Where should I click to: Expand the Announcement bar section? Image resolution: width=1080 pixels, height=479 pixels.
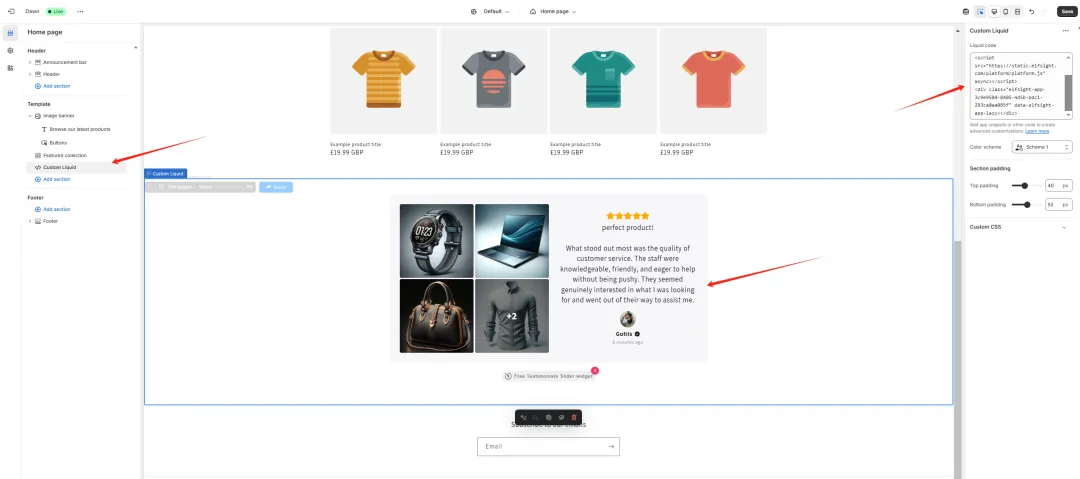tap(30, 62)
